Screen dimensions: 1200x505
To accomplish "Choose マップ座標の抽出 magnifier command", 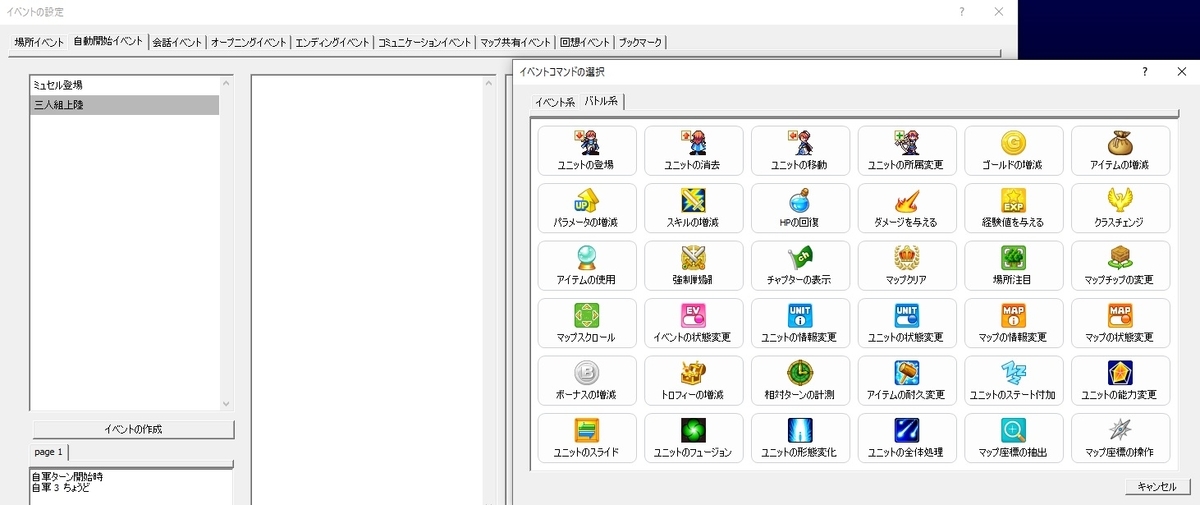I will pos(1014,440).
